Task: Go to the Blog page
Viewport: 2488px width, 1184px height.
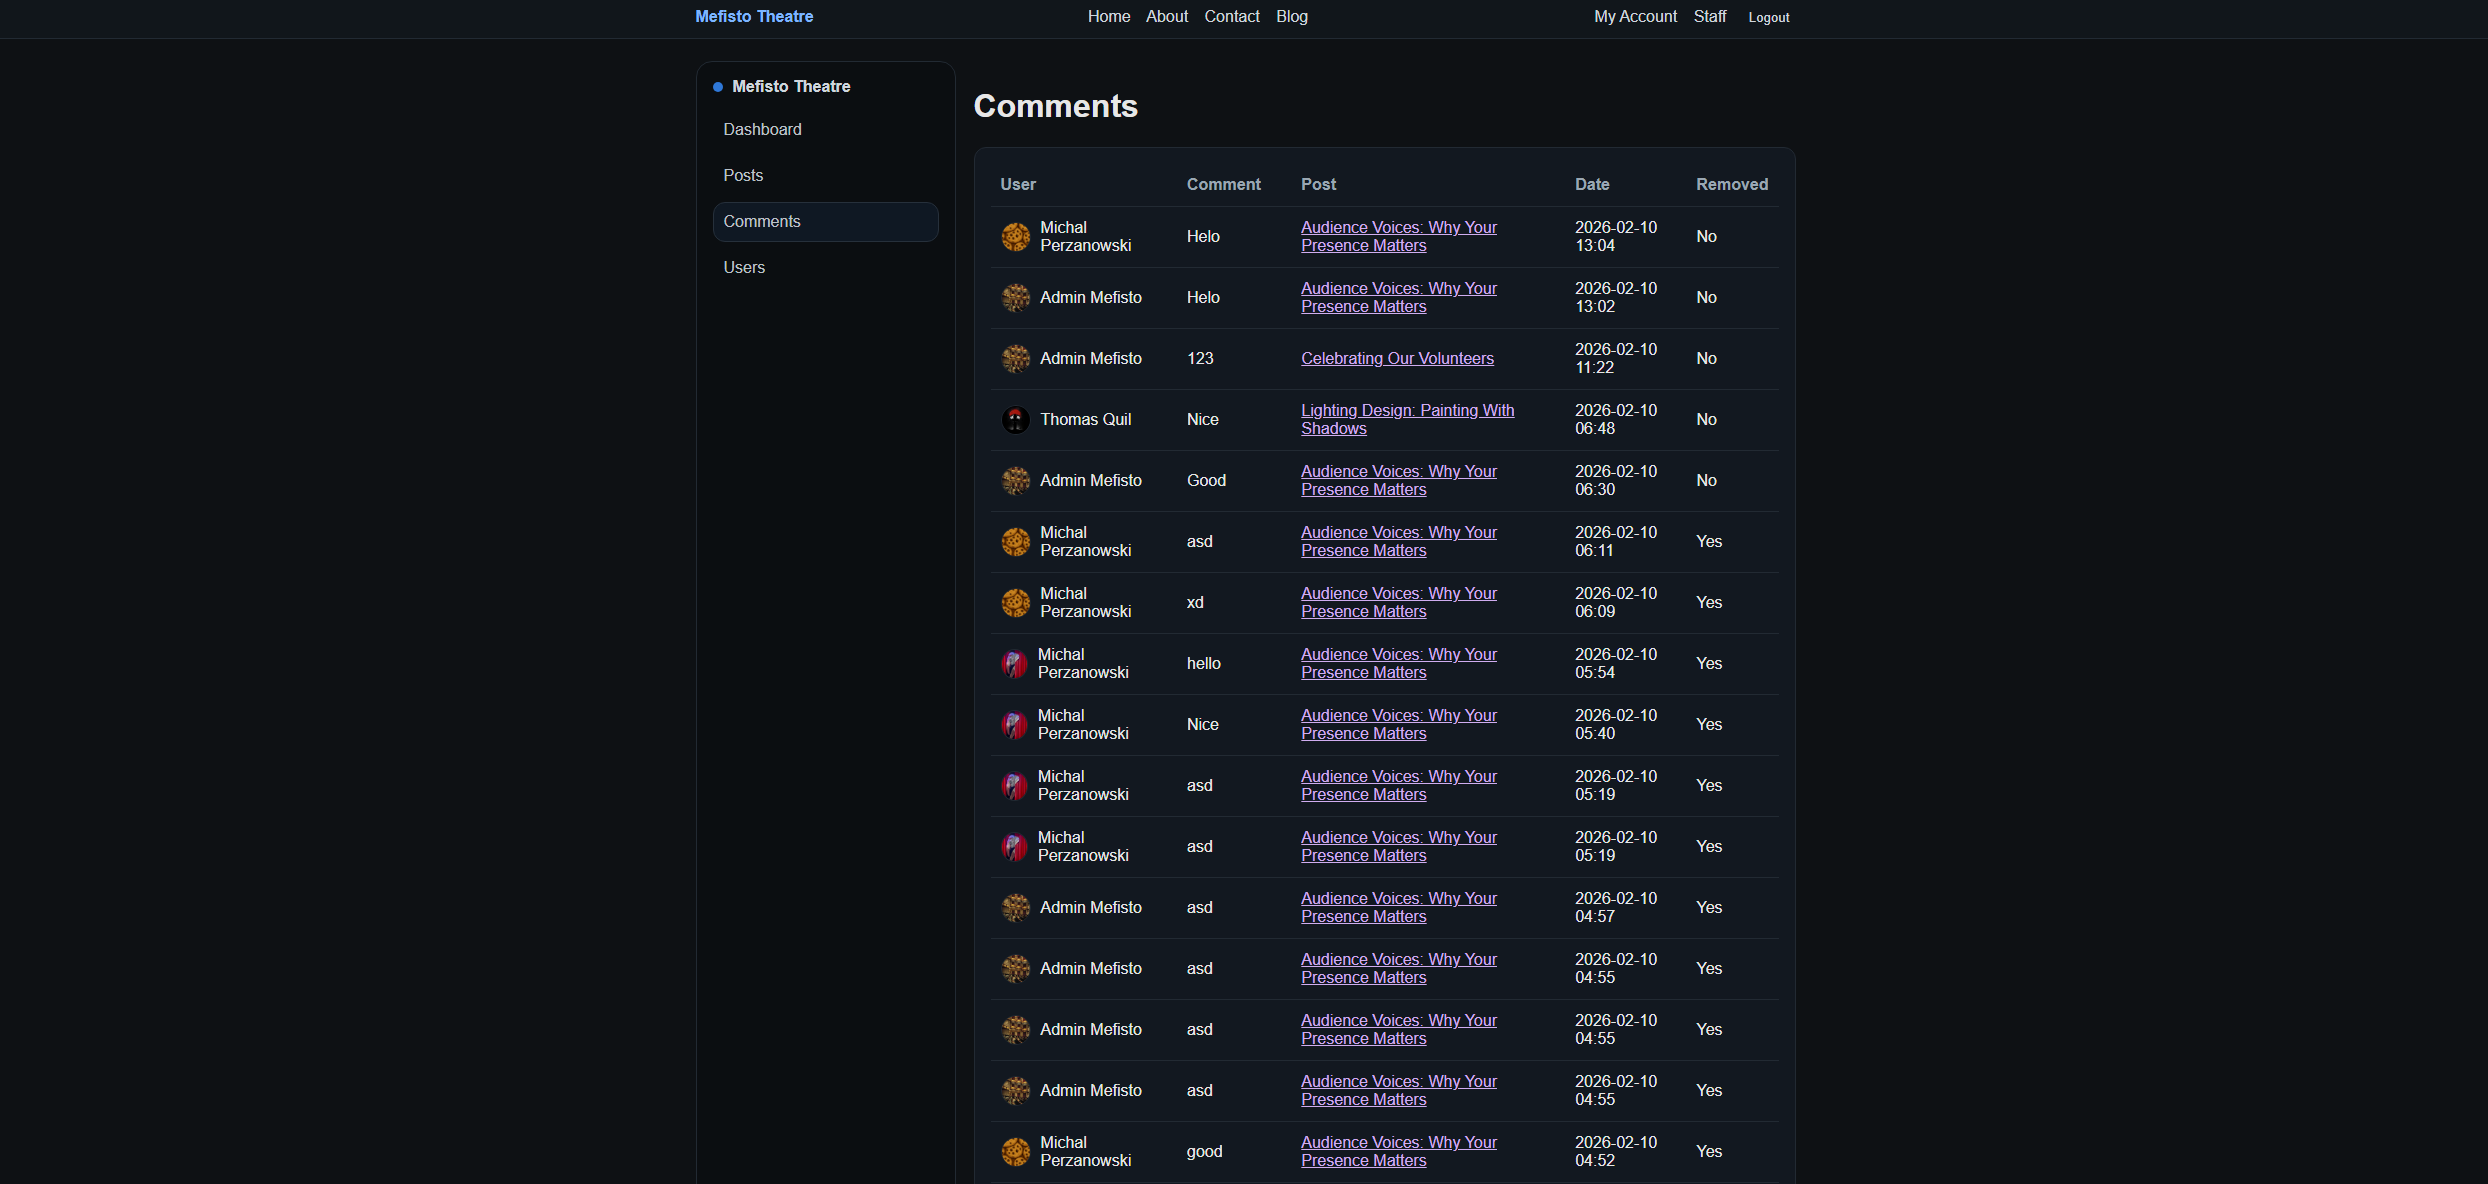Action: coord(1291,16)
